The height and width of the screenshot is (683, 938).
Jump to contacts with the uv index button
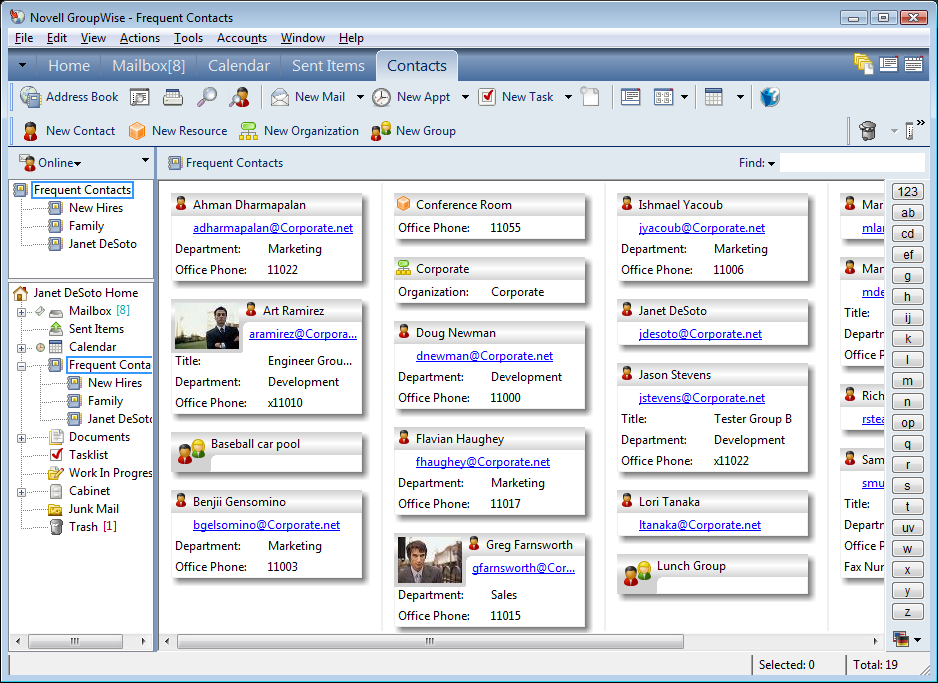point(907,528)
